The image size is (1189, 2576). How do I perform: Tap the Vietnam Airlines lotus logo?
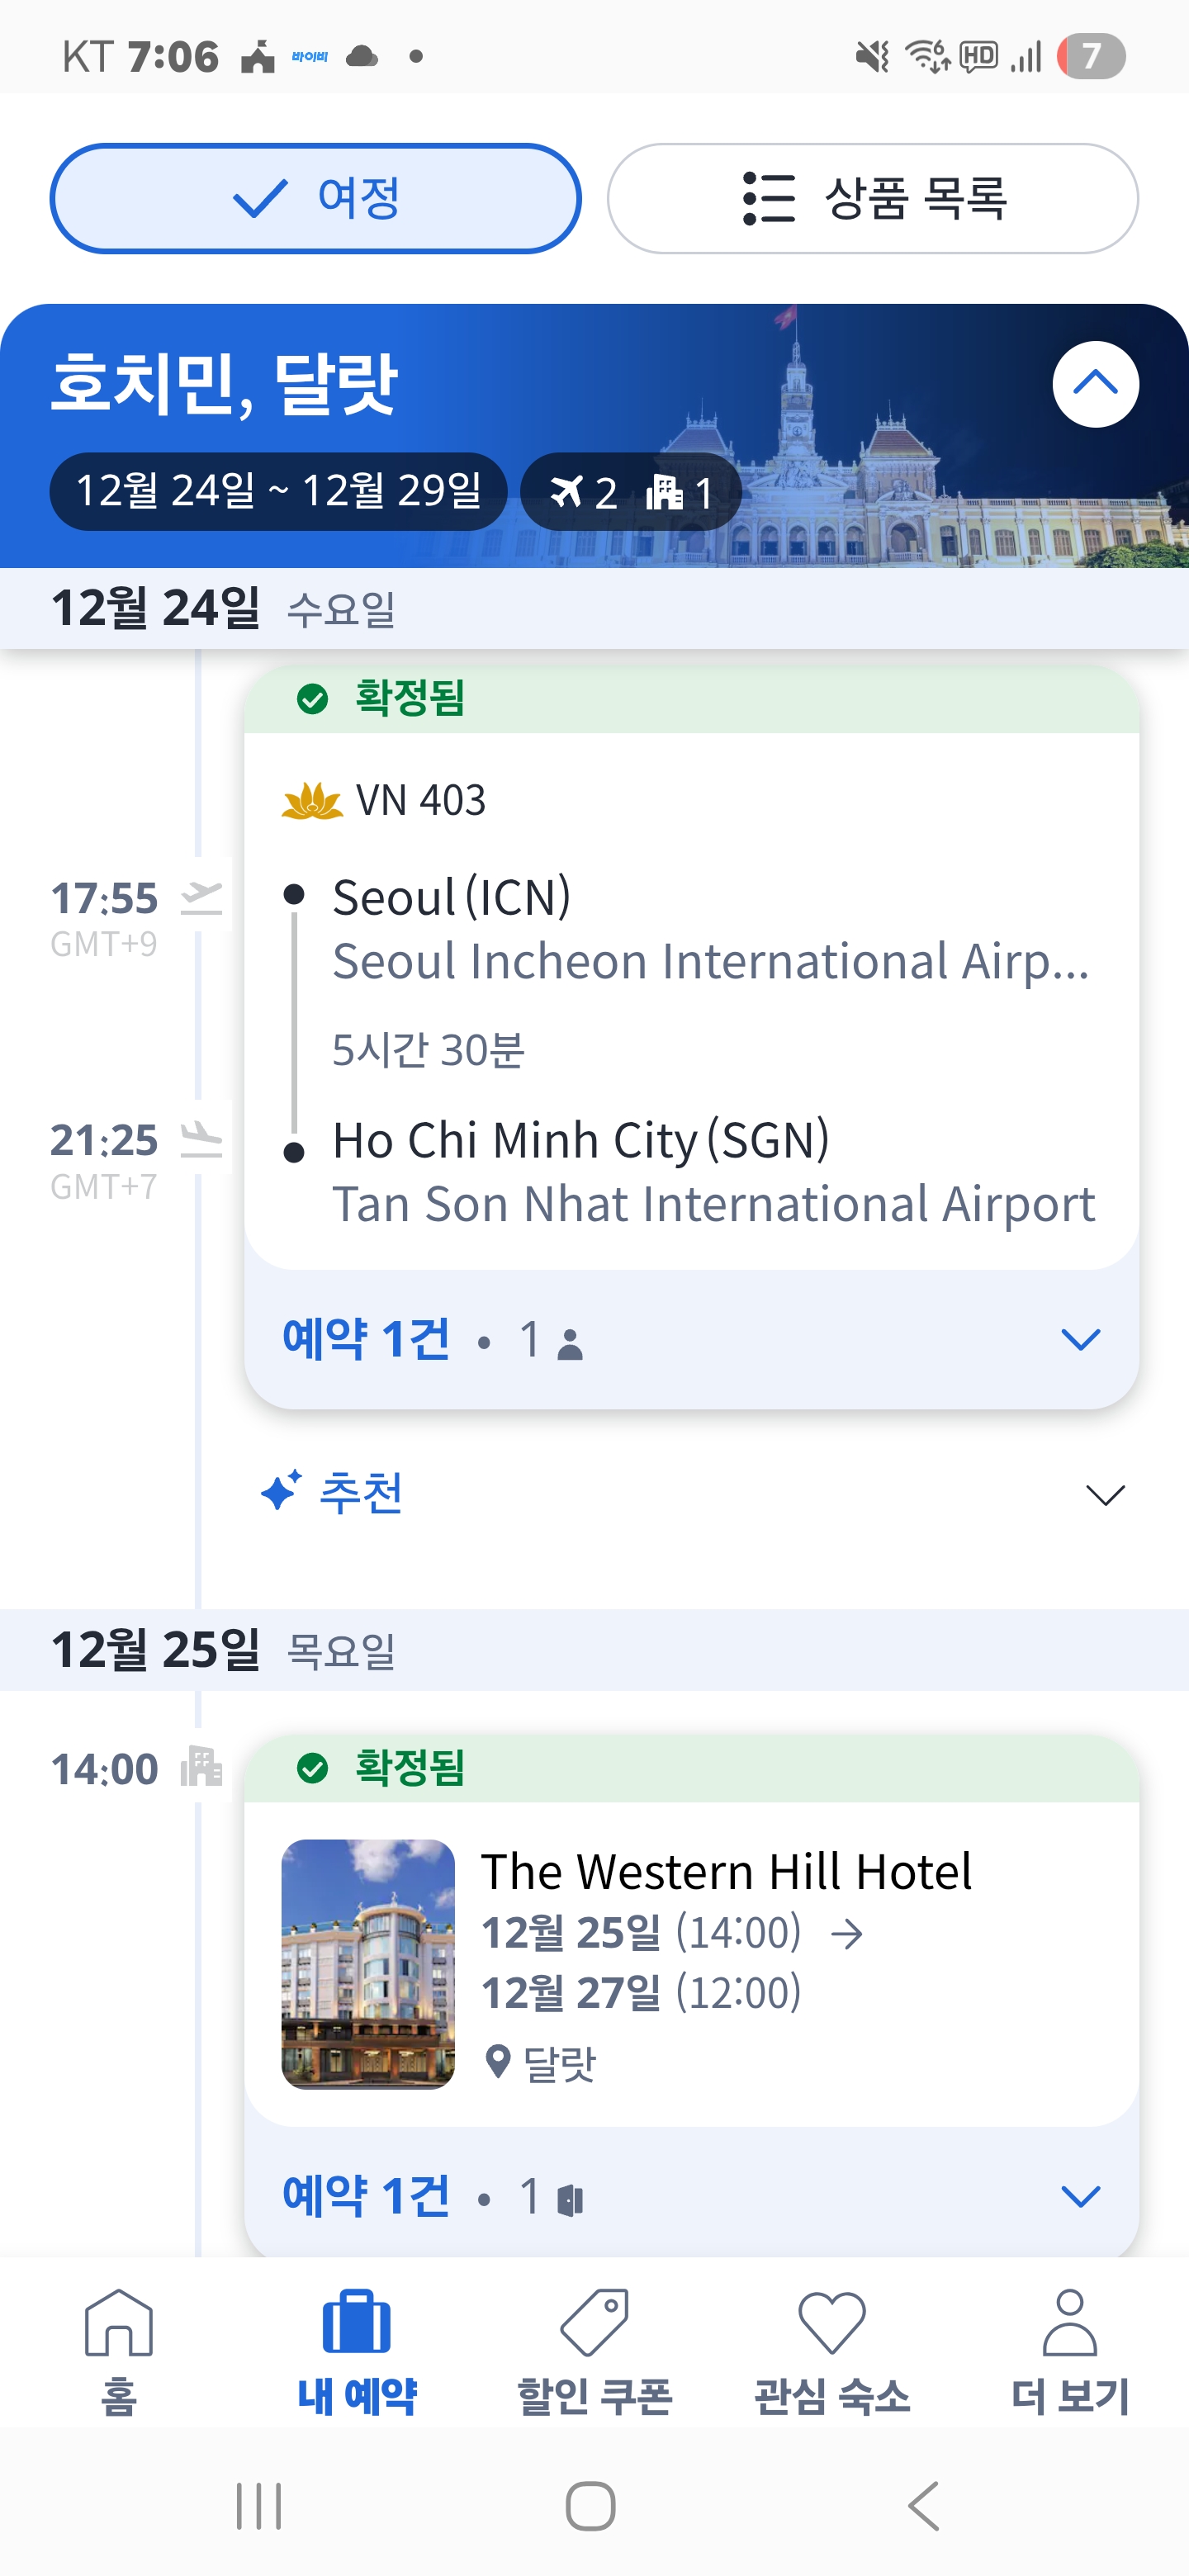click(312, 801)
